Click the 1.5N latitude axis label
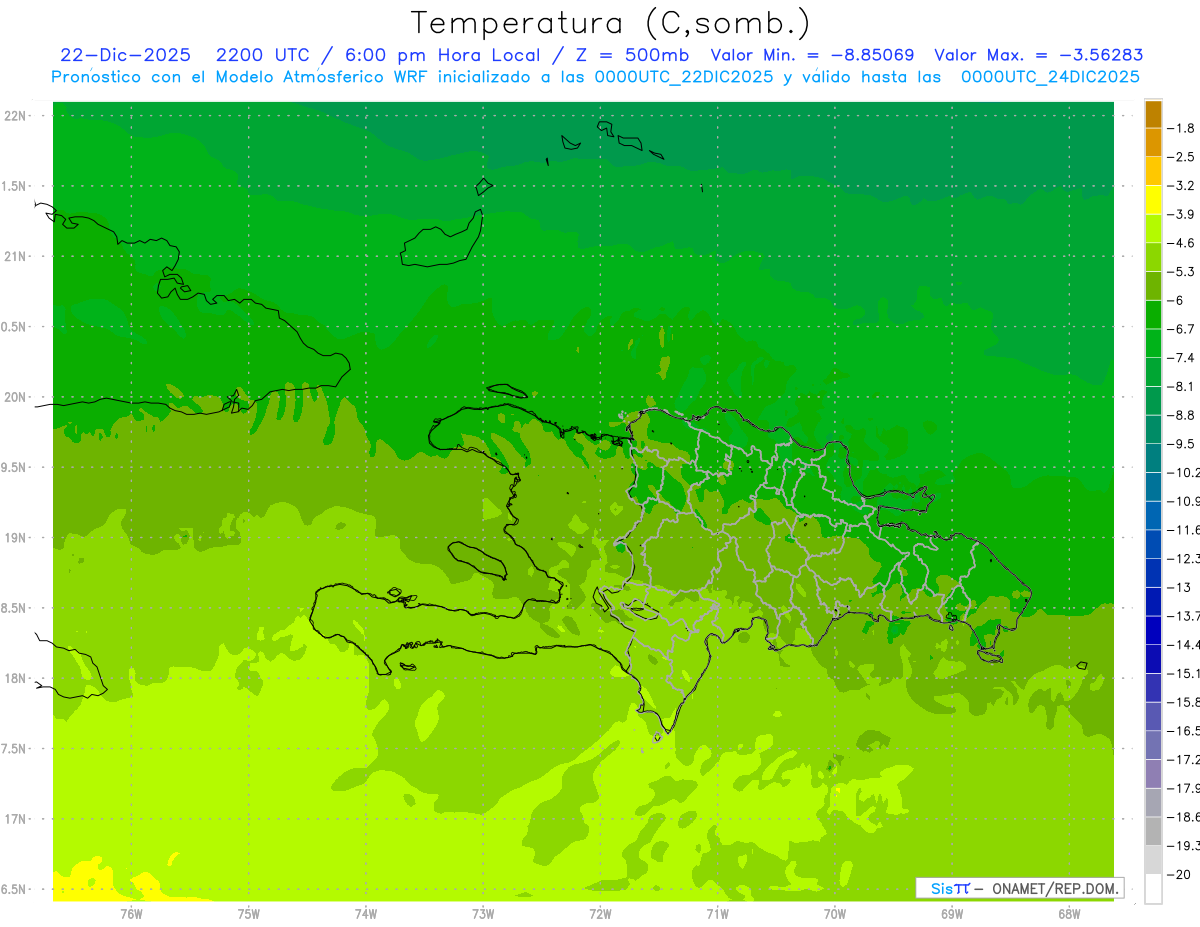Screen dimensions: 1200x927 (14, 186)
